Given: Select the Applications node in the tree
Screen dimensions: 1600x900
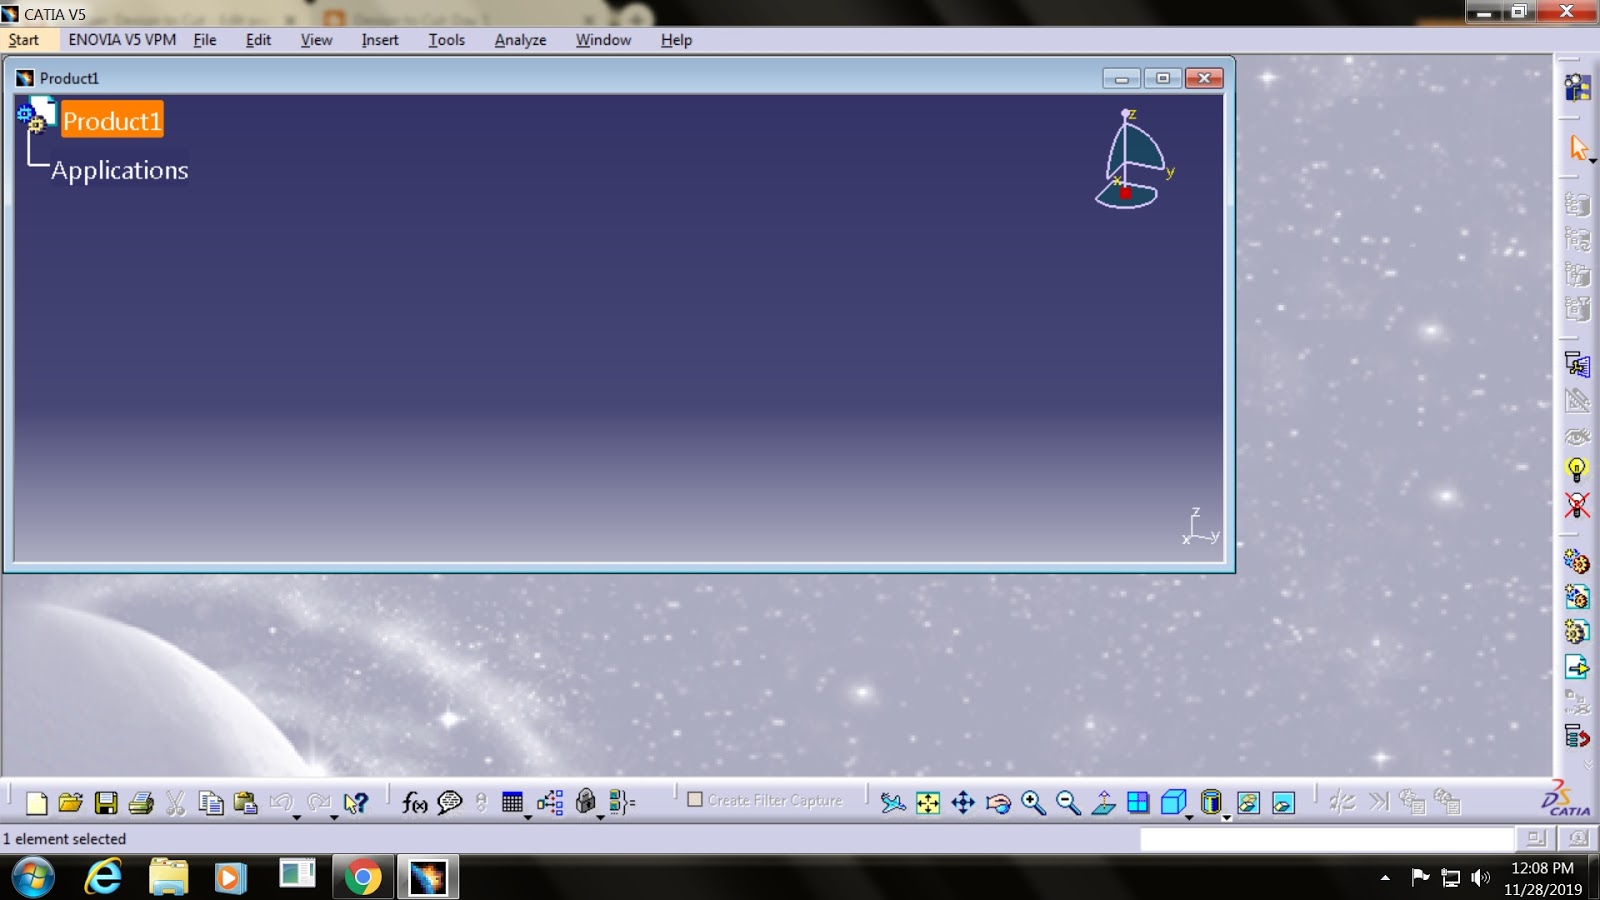Looking at the screenshot, I should (x=119, y=170).
